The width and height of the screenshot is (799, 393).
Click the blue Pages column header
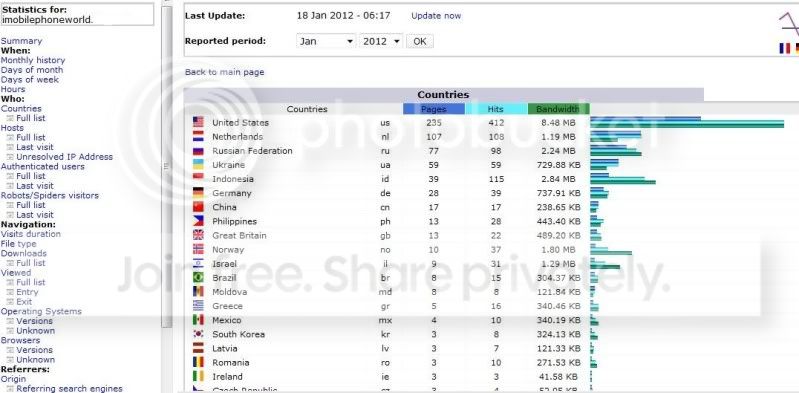click(434, 109)
